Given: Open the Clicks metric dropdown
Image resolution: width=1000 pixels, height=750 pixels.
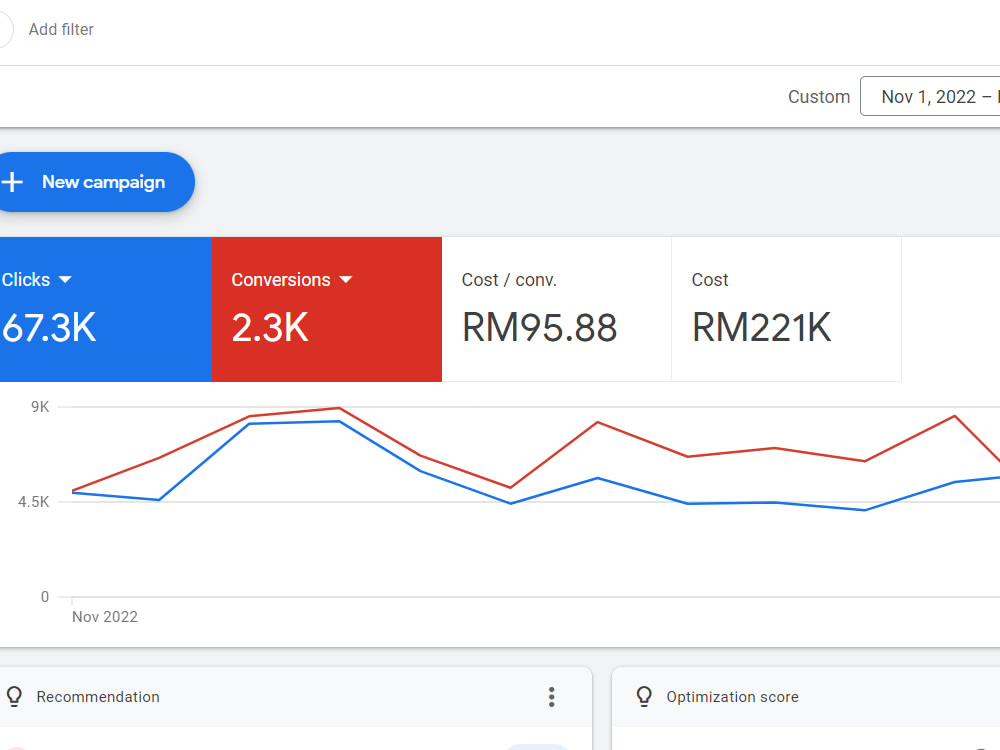Looking at the screenshot, I should (x=65, y=280).
